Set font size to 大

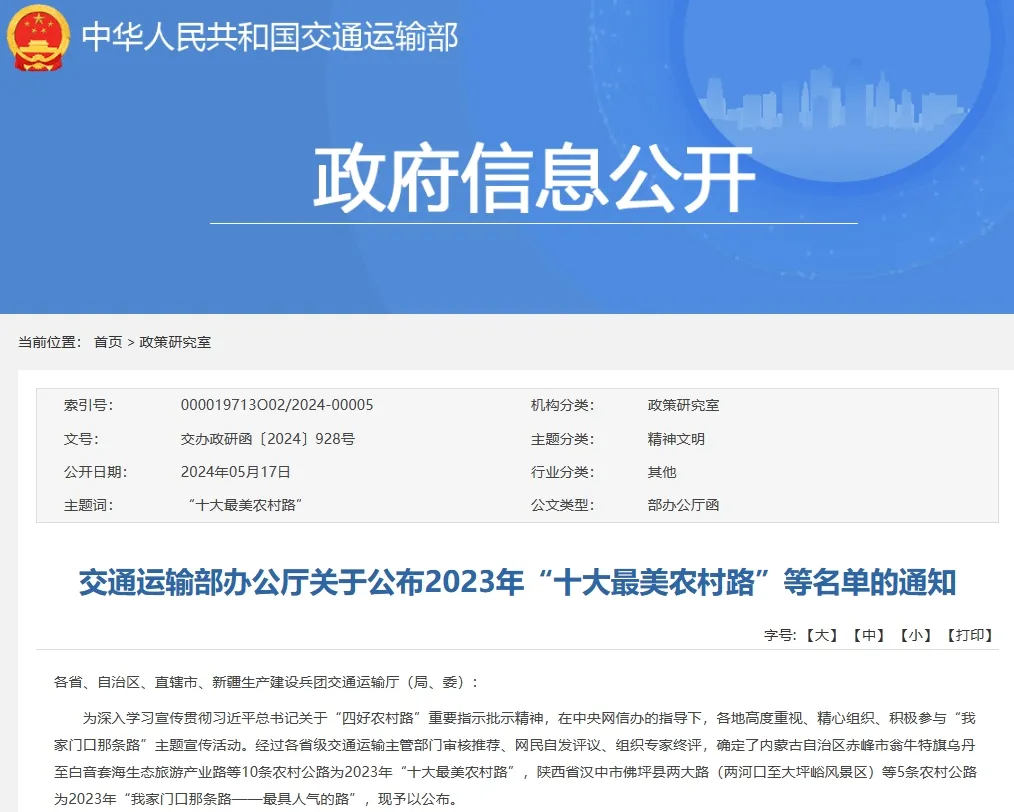pyautogui.click(x=821, y=635)
